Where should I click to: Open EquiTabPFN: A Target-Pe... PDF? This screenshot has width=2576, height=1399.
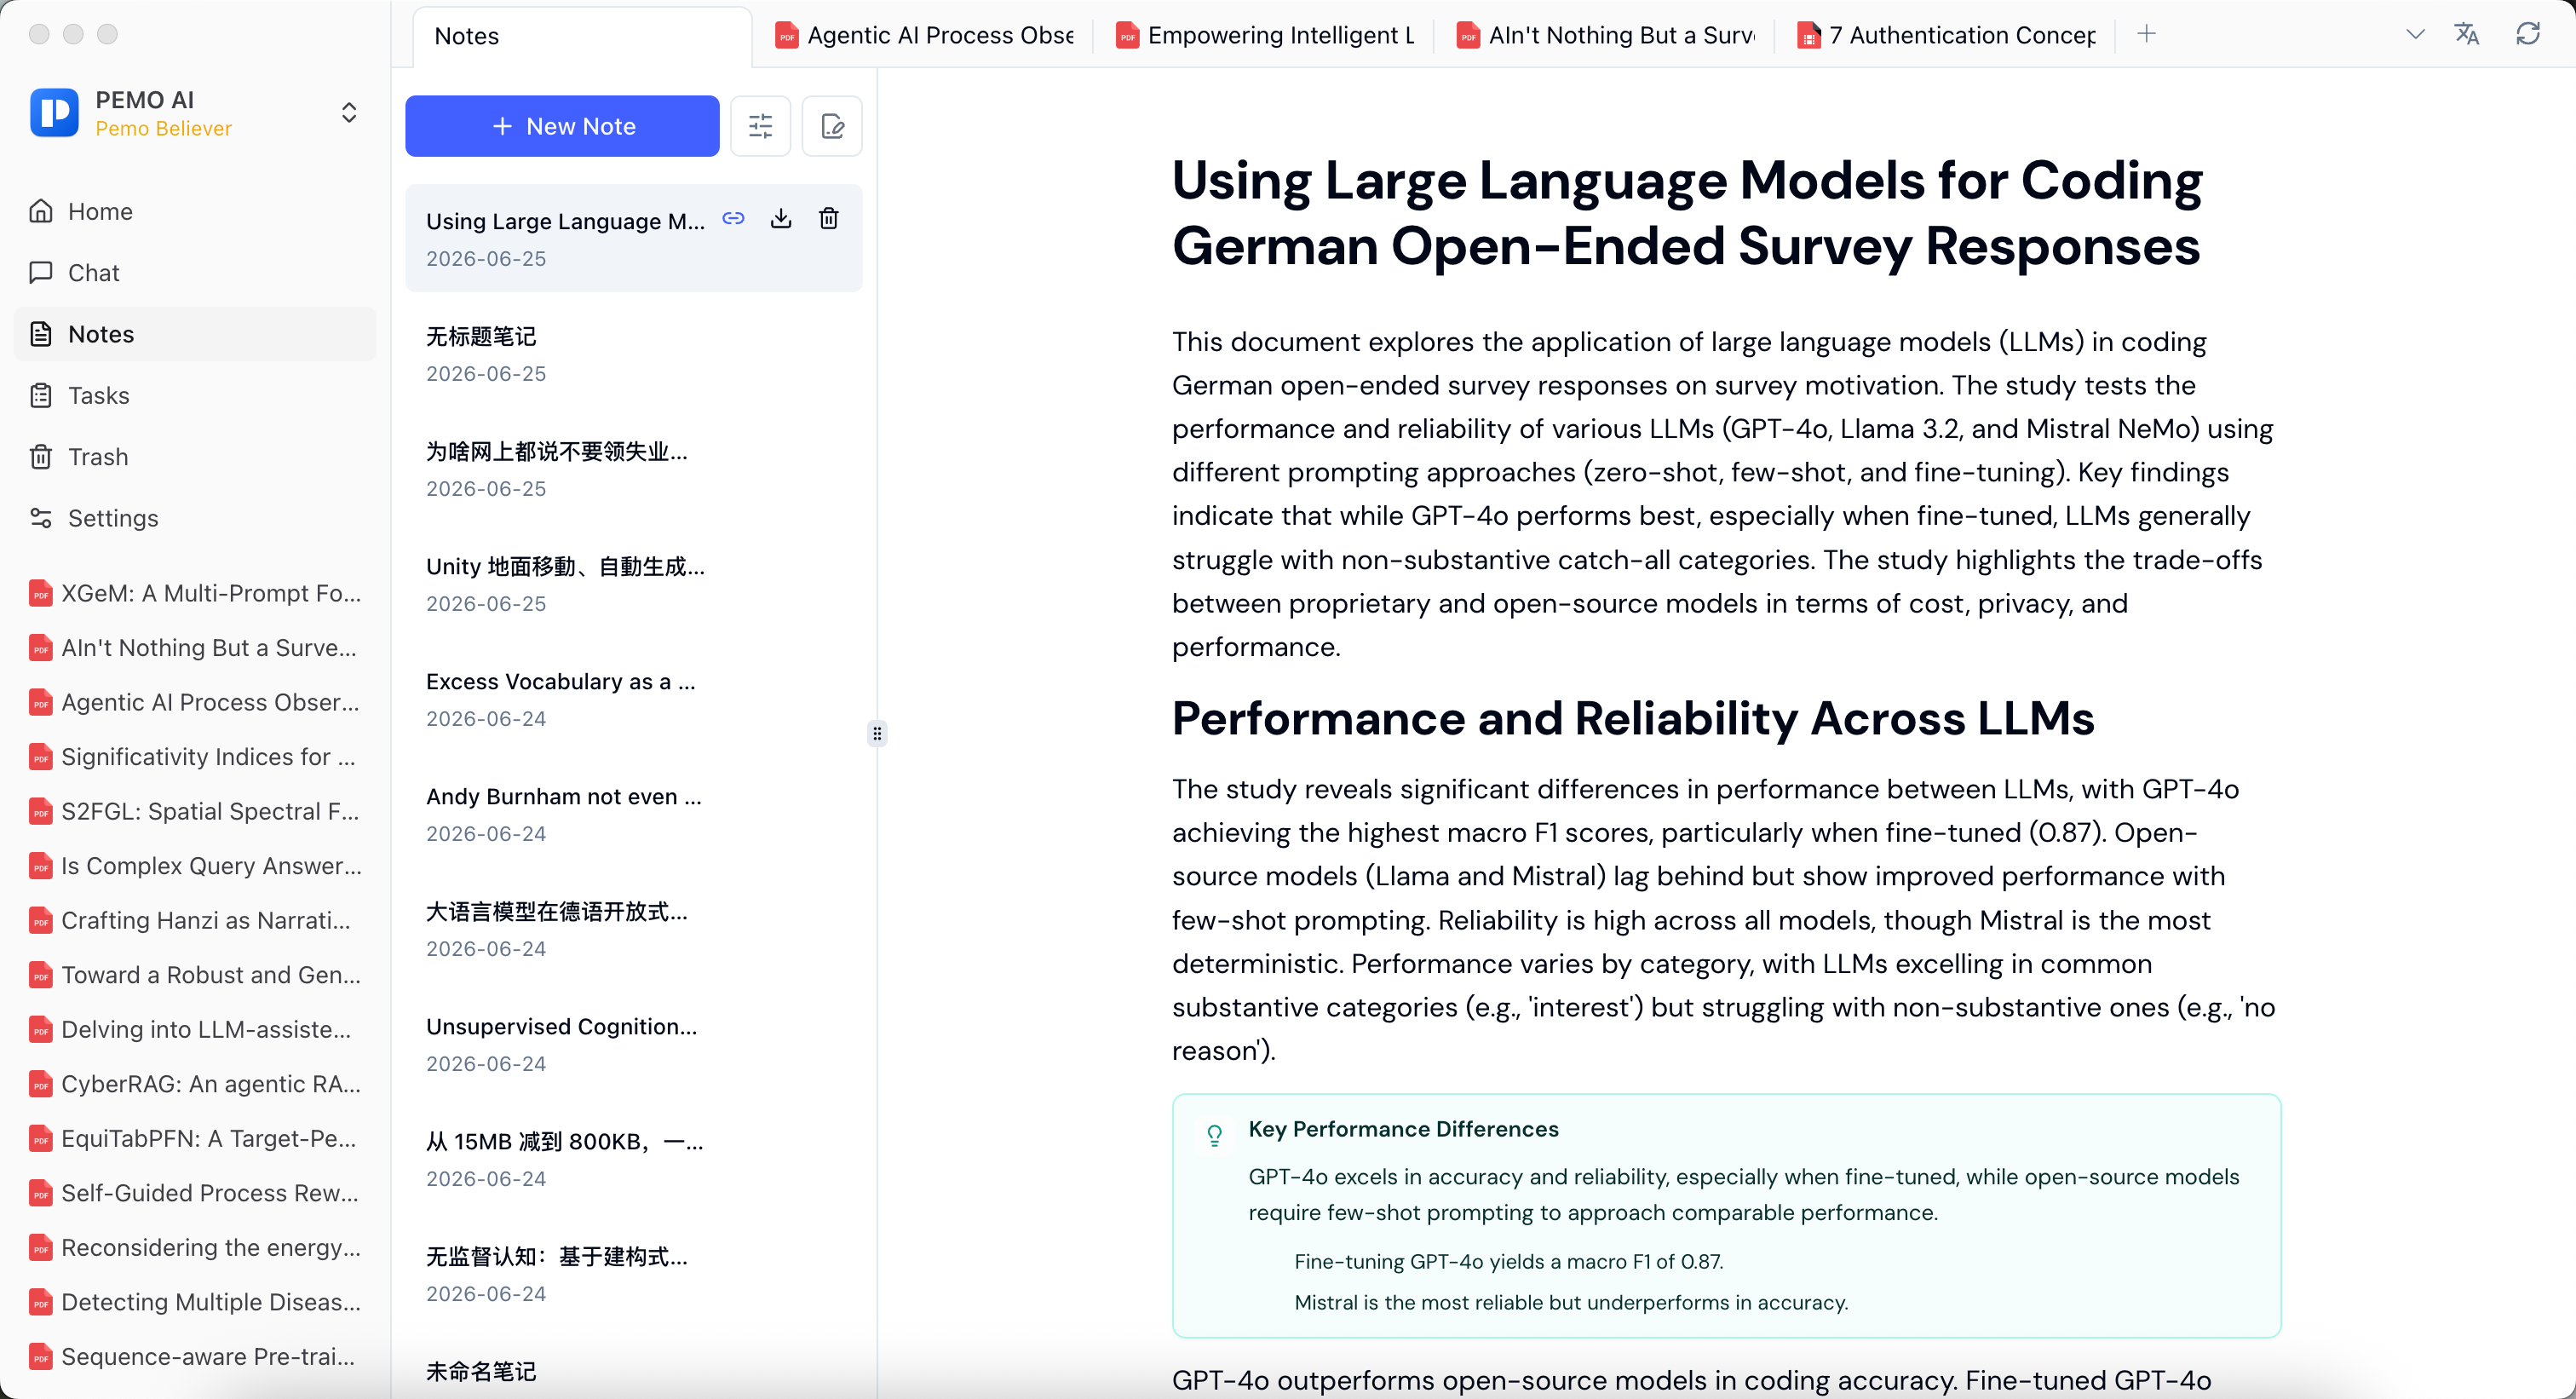196,1138
